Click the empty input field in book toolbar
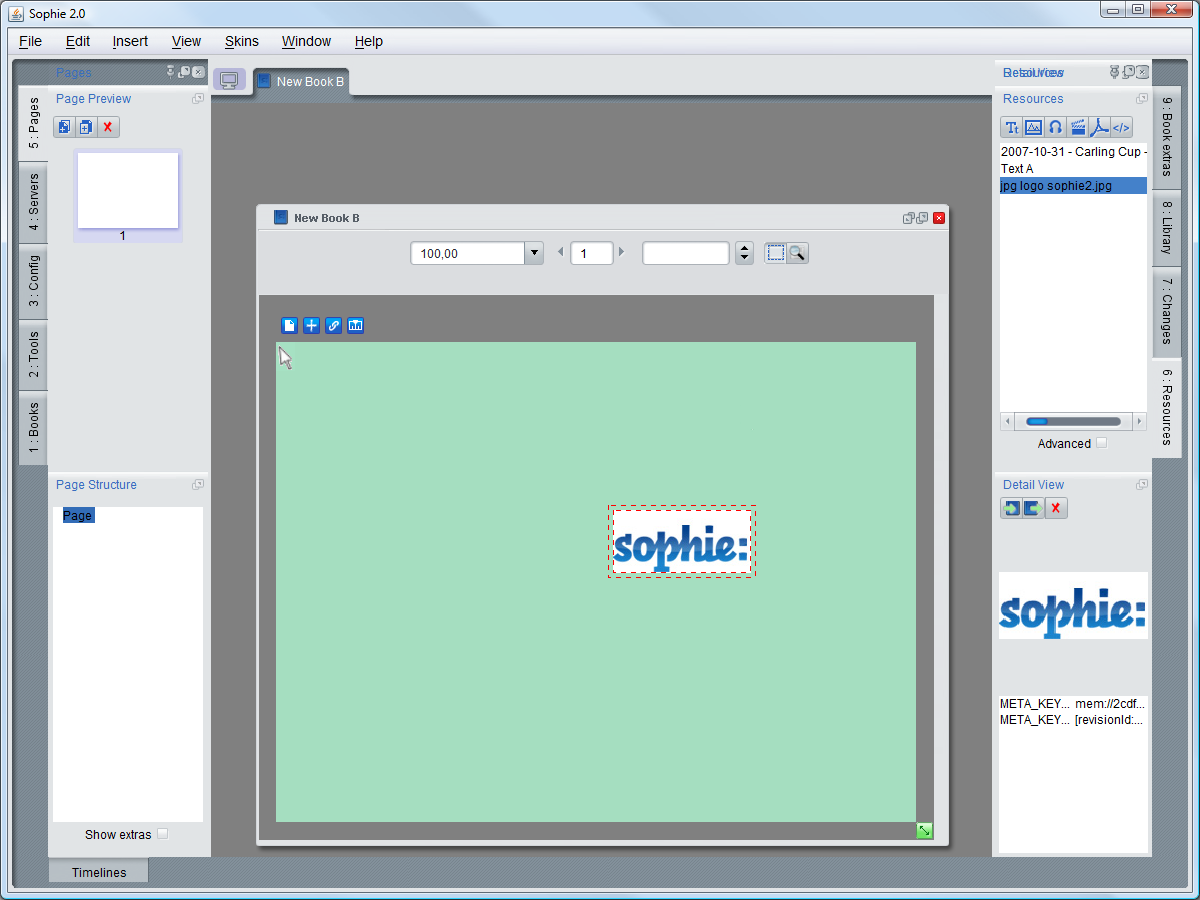Image resolution: width=1200 pixels, height=900 pixels. click(686, 253)
